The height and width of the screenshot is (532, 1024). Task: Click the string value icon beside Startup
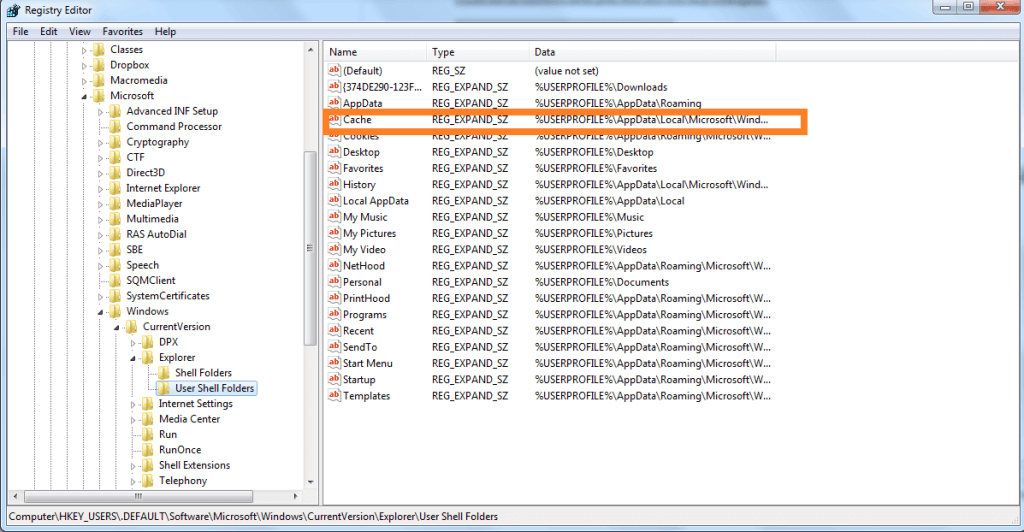point(334,380)
